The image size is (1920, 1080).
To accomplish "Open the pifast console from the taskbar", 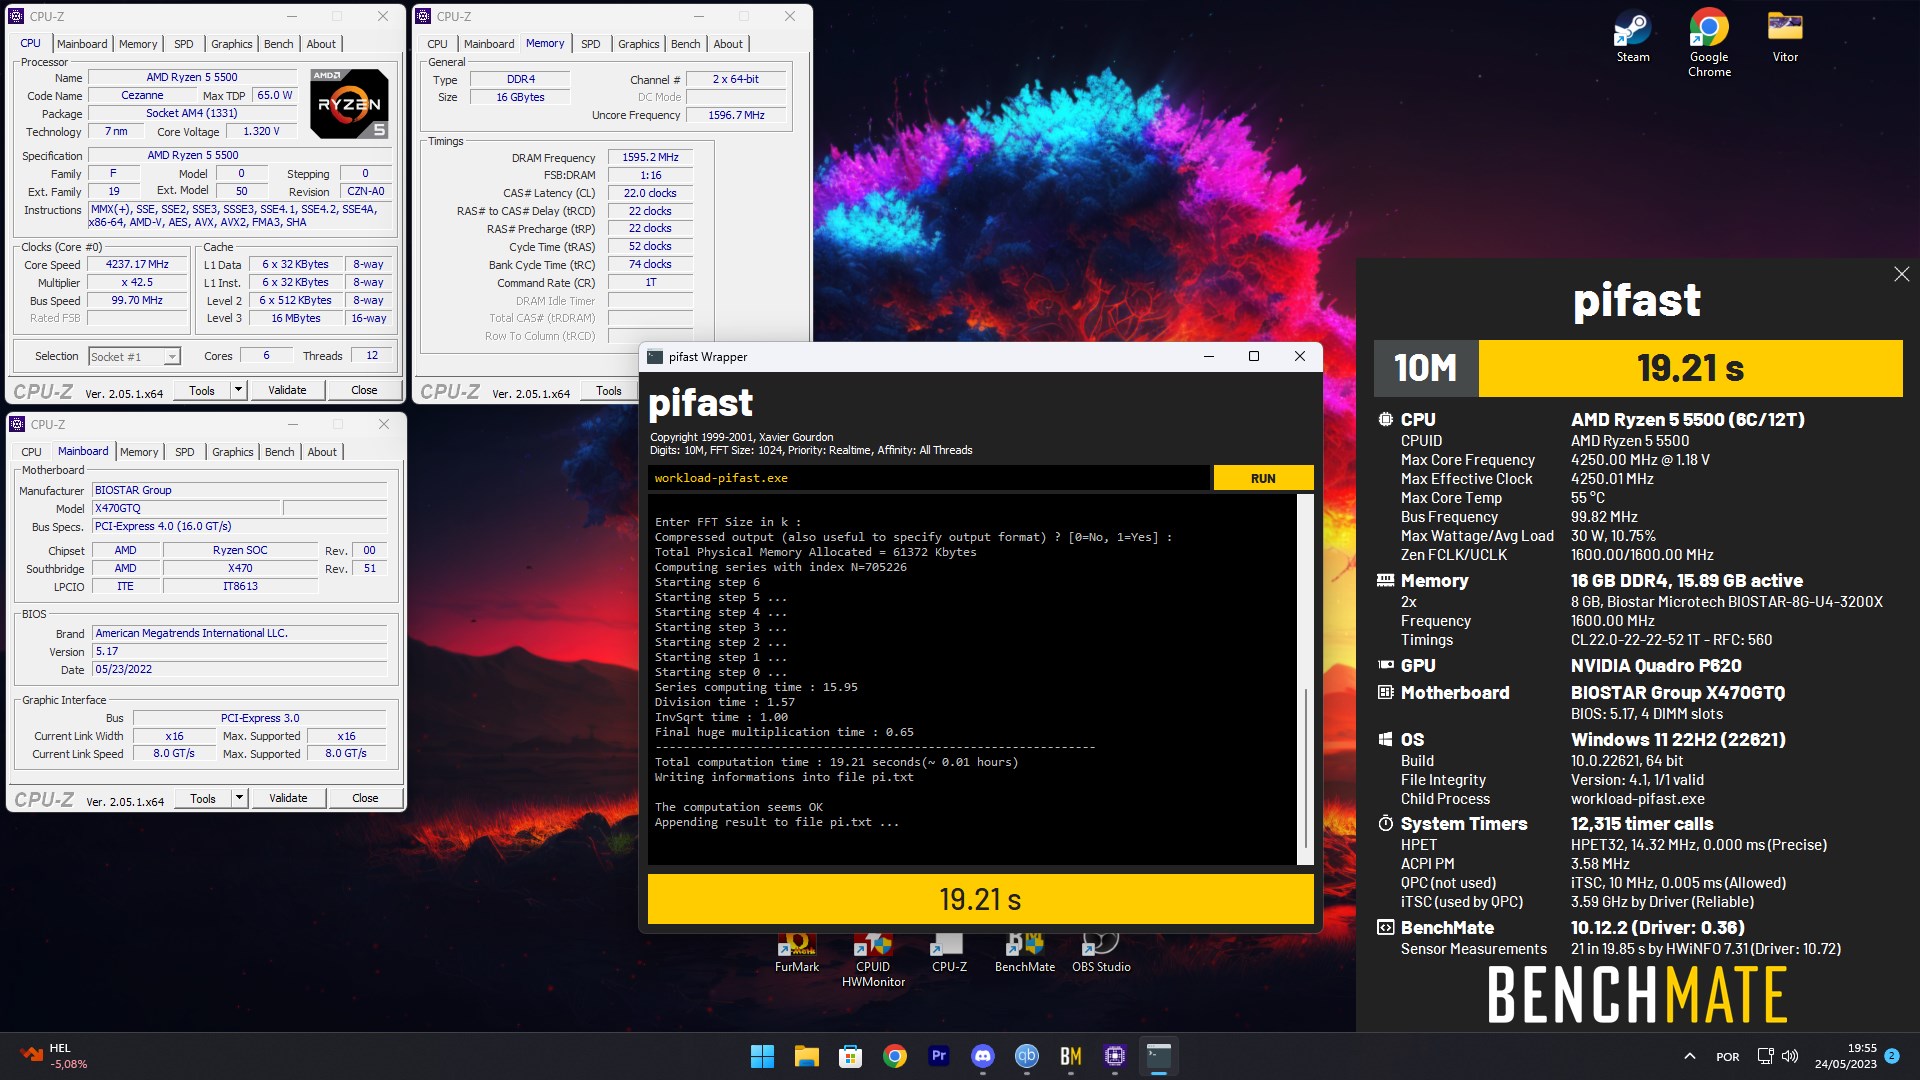I will point(1159,1056).
